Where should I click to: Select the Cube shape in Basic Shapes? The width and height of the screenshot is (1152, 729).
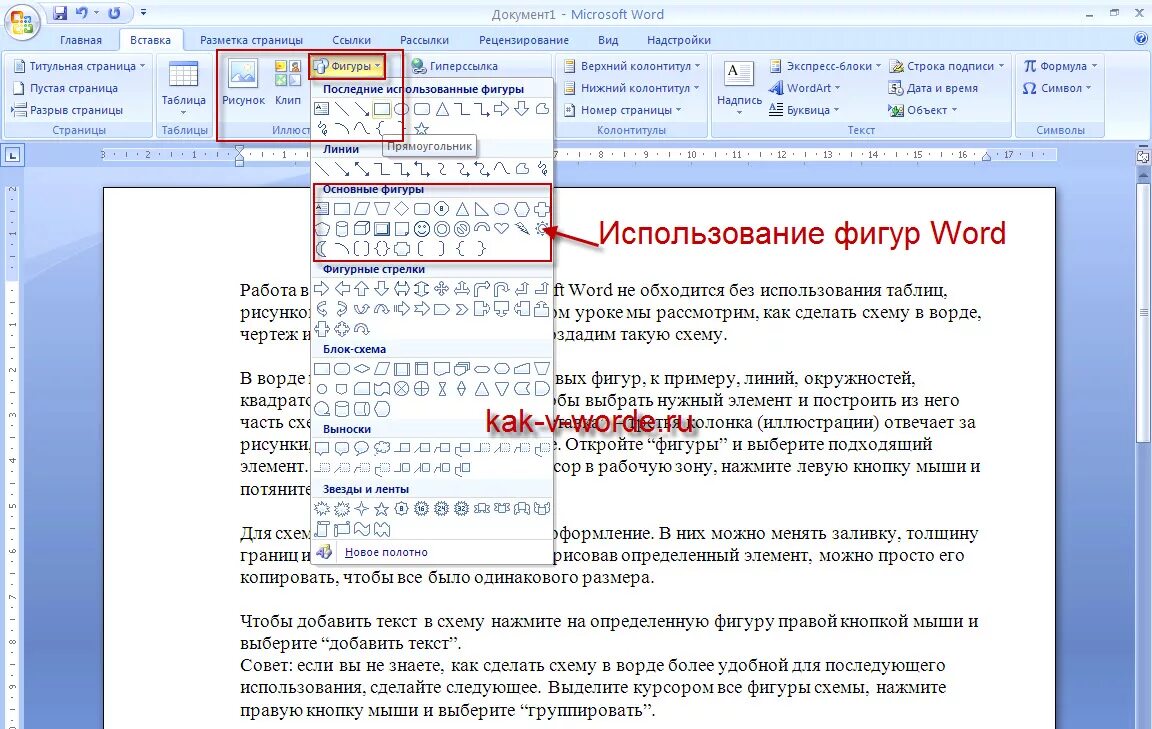coord(361,229)
